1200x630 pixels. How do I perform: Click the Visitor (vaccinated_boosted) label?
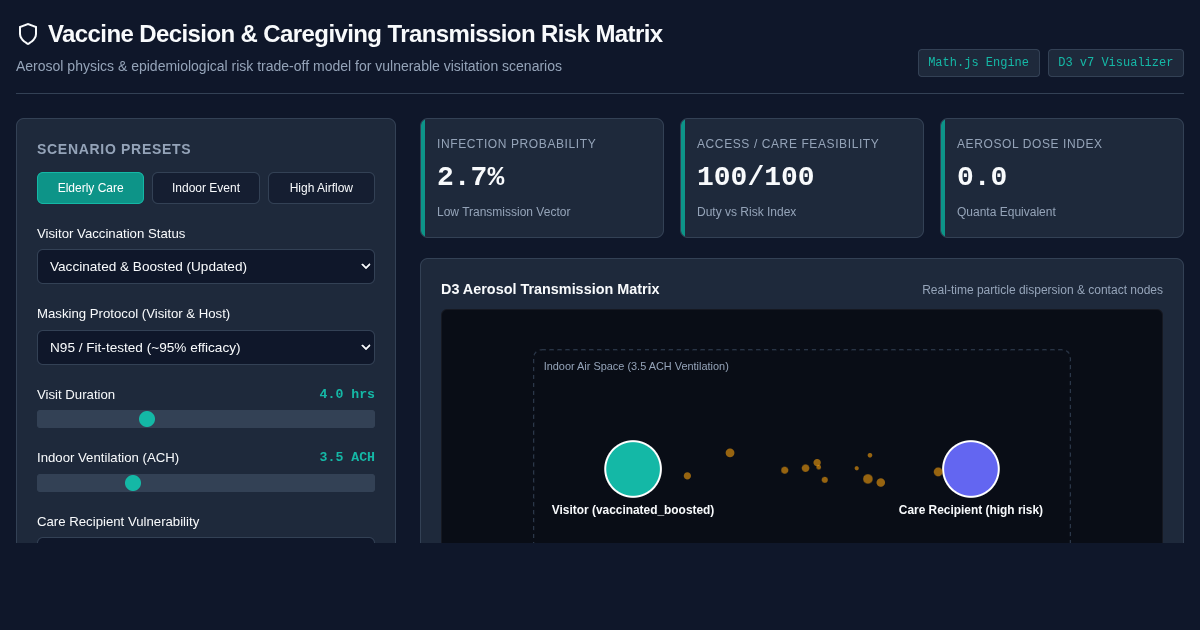click(633, 510)
